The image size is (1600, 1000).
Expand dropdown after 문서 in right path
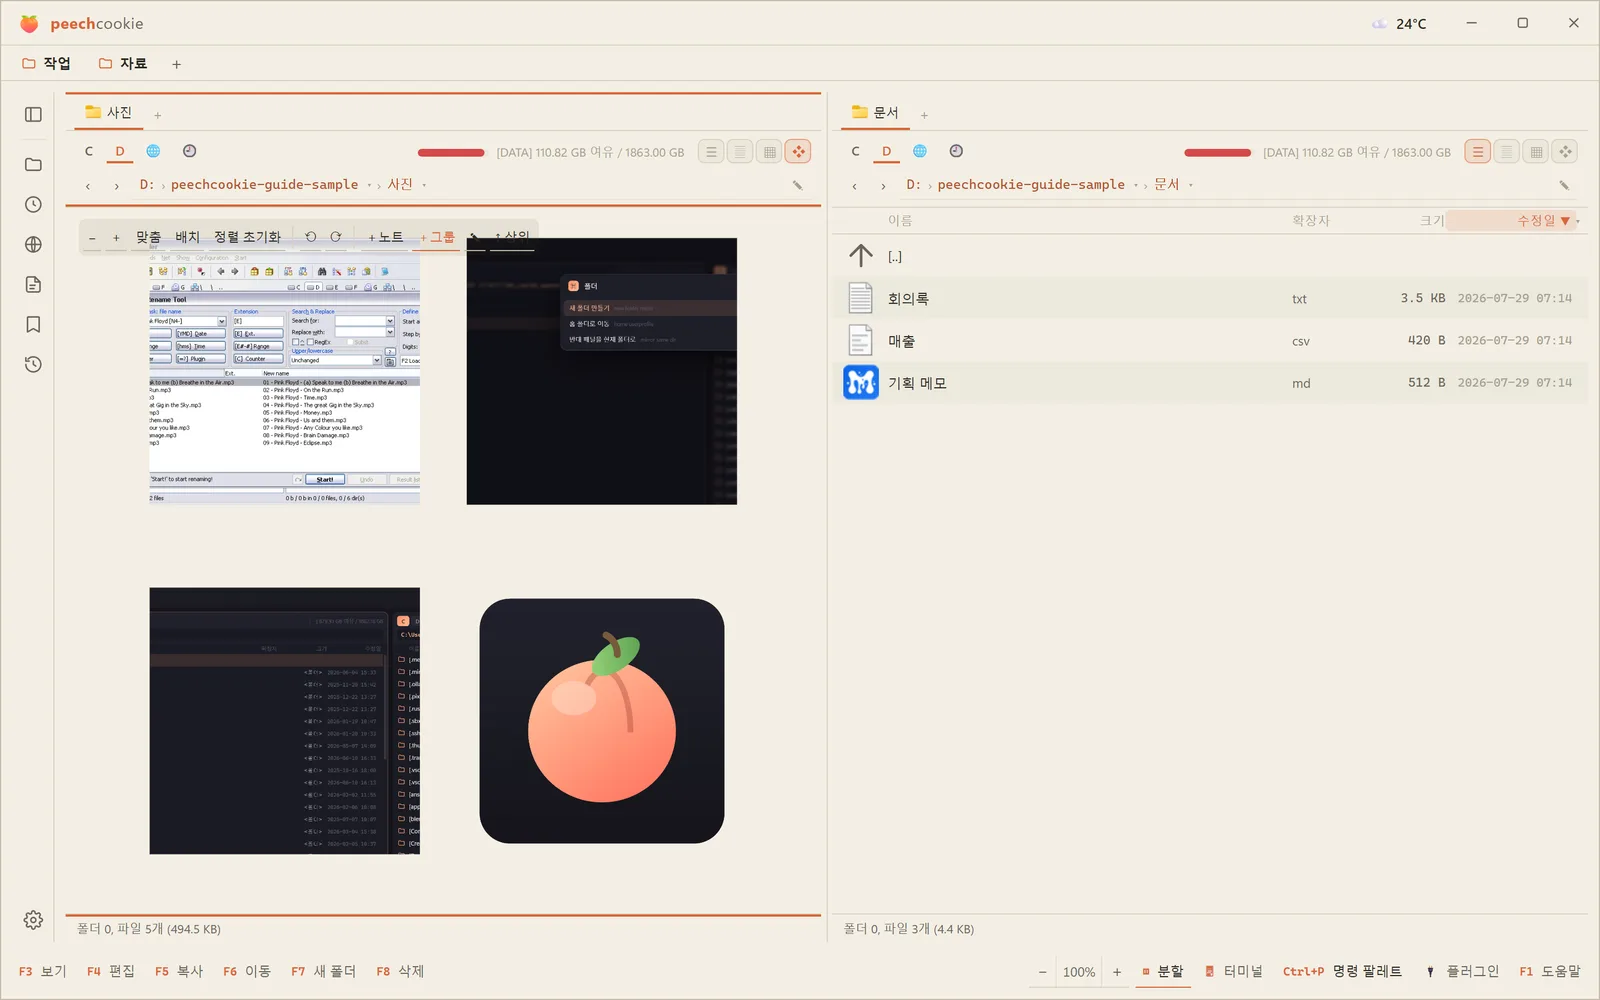click(1191, 185)
